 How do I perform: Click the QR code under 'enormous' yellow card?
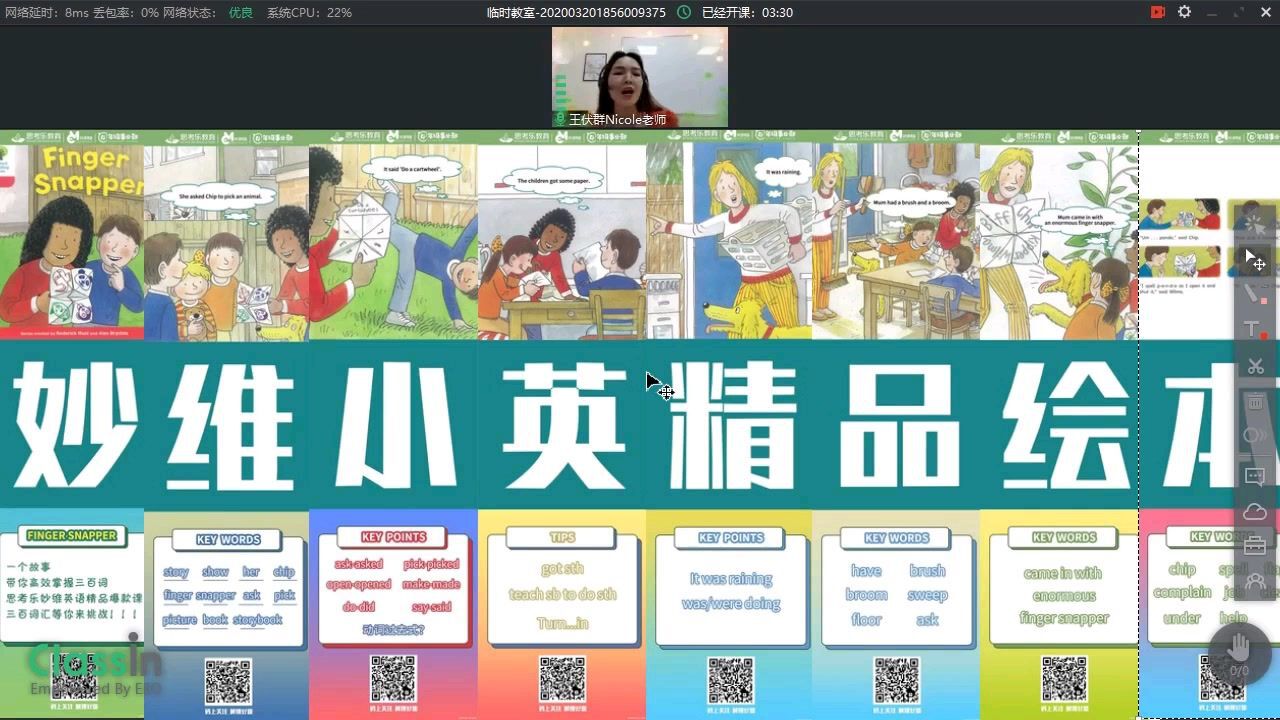click(1063, 679)
